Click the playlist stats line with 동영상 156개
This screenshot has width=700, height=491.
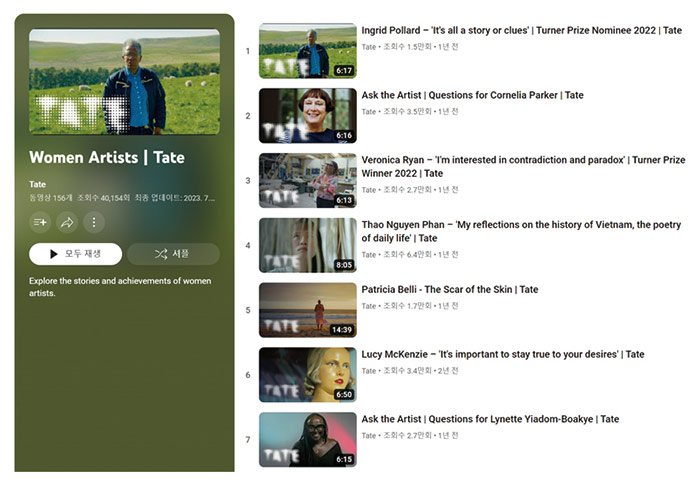[122, 198]
